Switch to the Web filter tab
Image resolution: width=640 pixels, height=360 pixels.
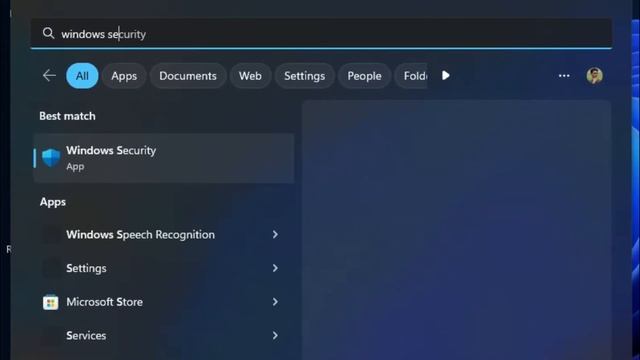(250, 76)
